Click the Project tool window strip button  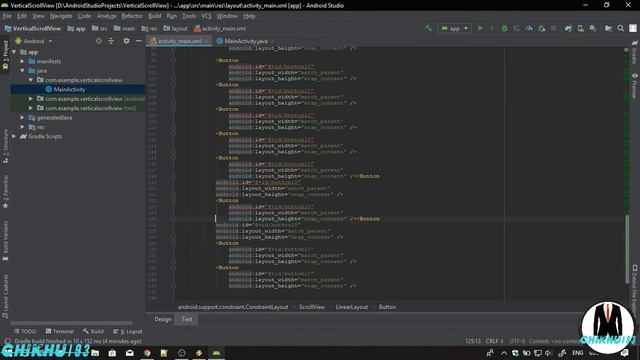pos(5,54)
